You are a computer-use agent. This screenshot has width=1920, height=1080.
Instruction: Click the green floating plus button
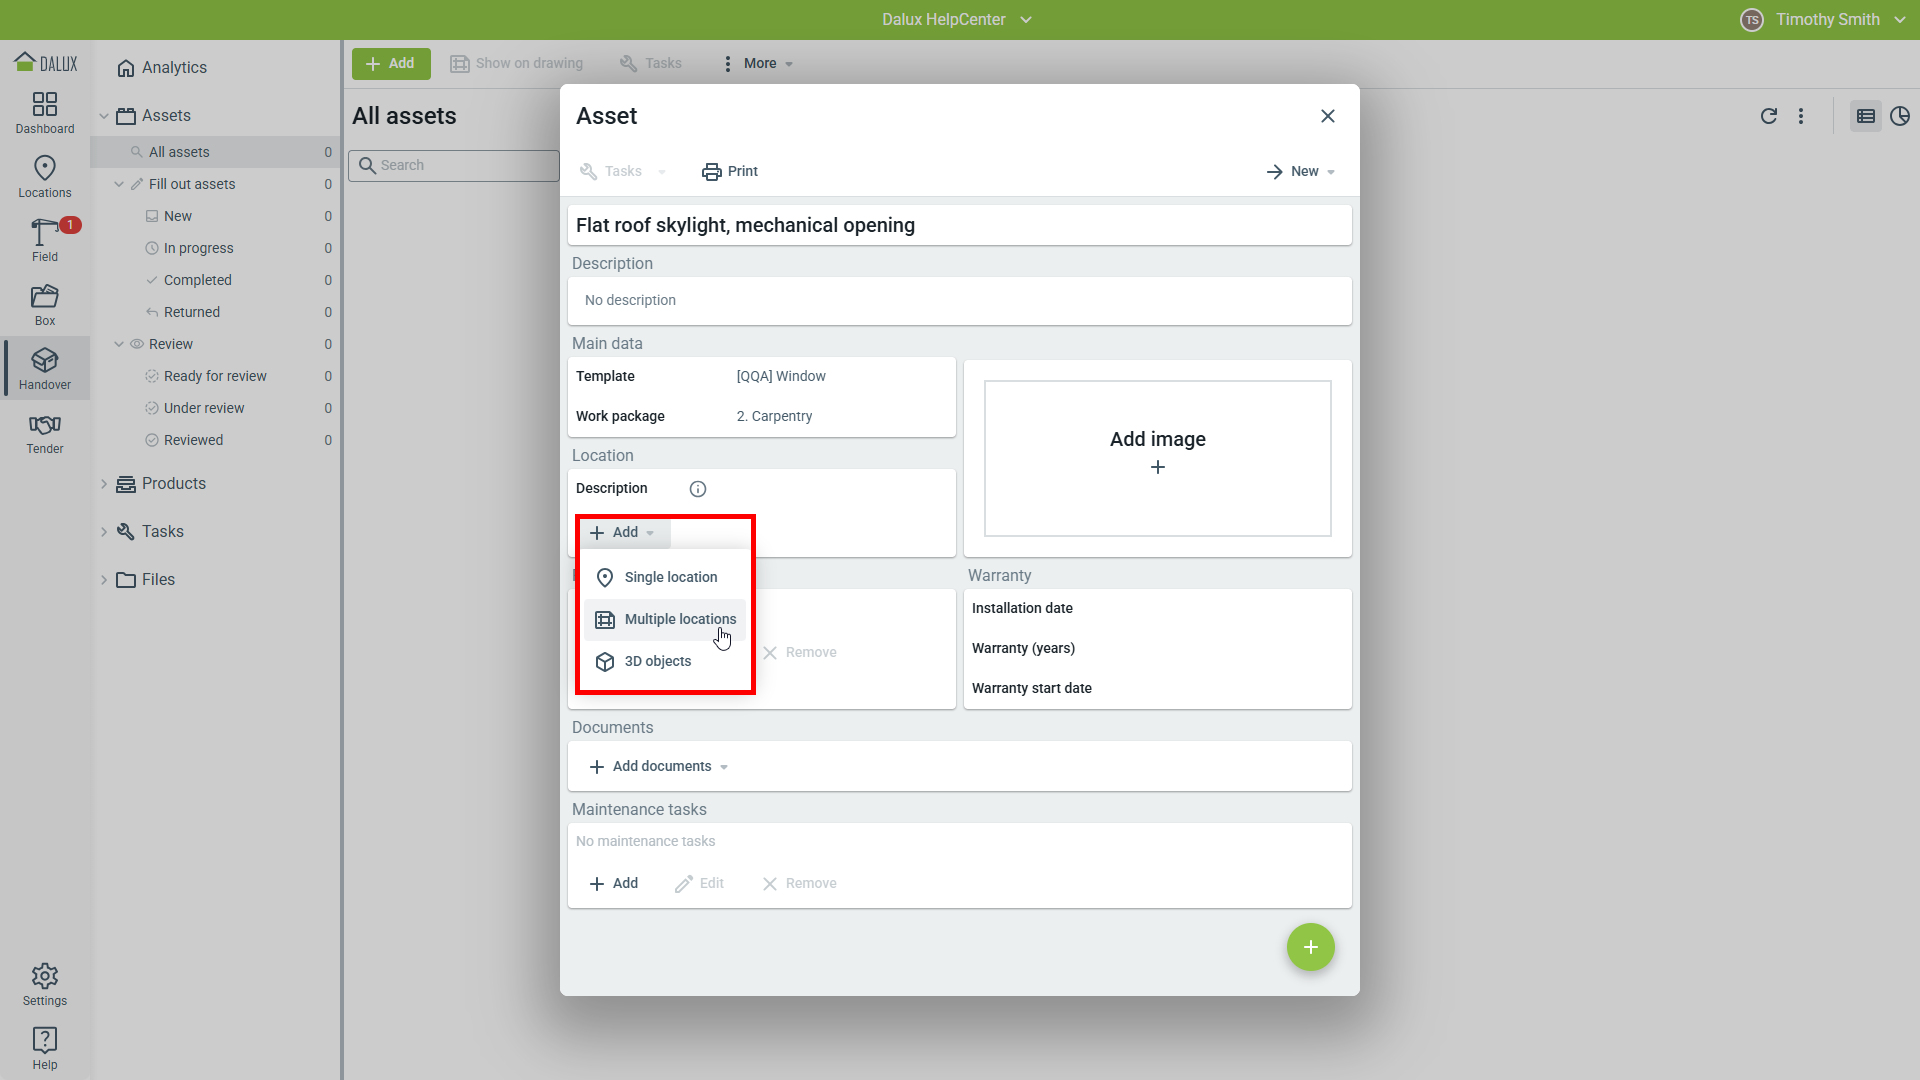1310,947
